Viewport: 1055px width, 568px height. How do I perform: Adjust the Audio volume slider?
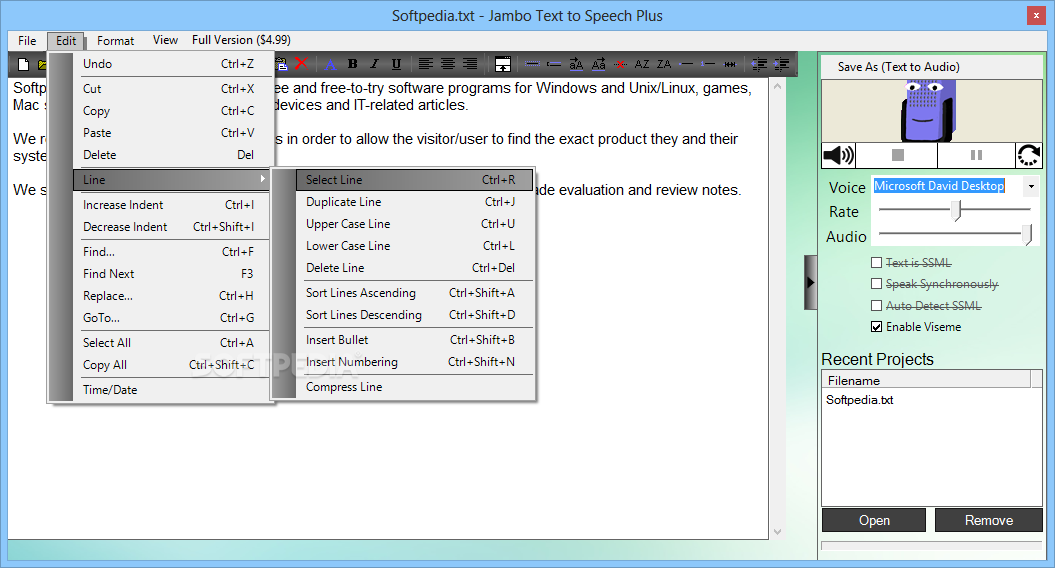(x=1027, y=235)
